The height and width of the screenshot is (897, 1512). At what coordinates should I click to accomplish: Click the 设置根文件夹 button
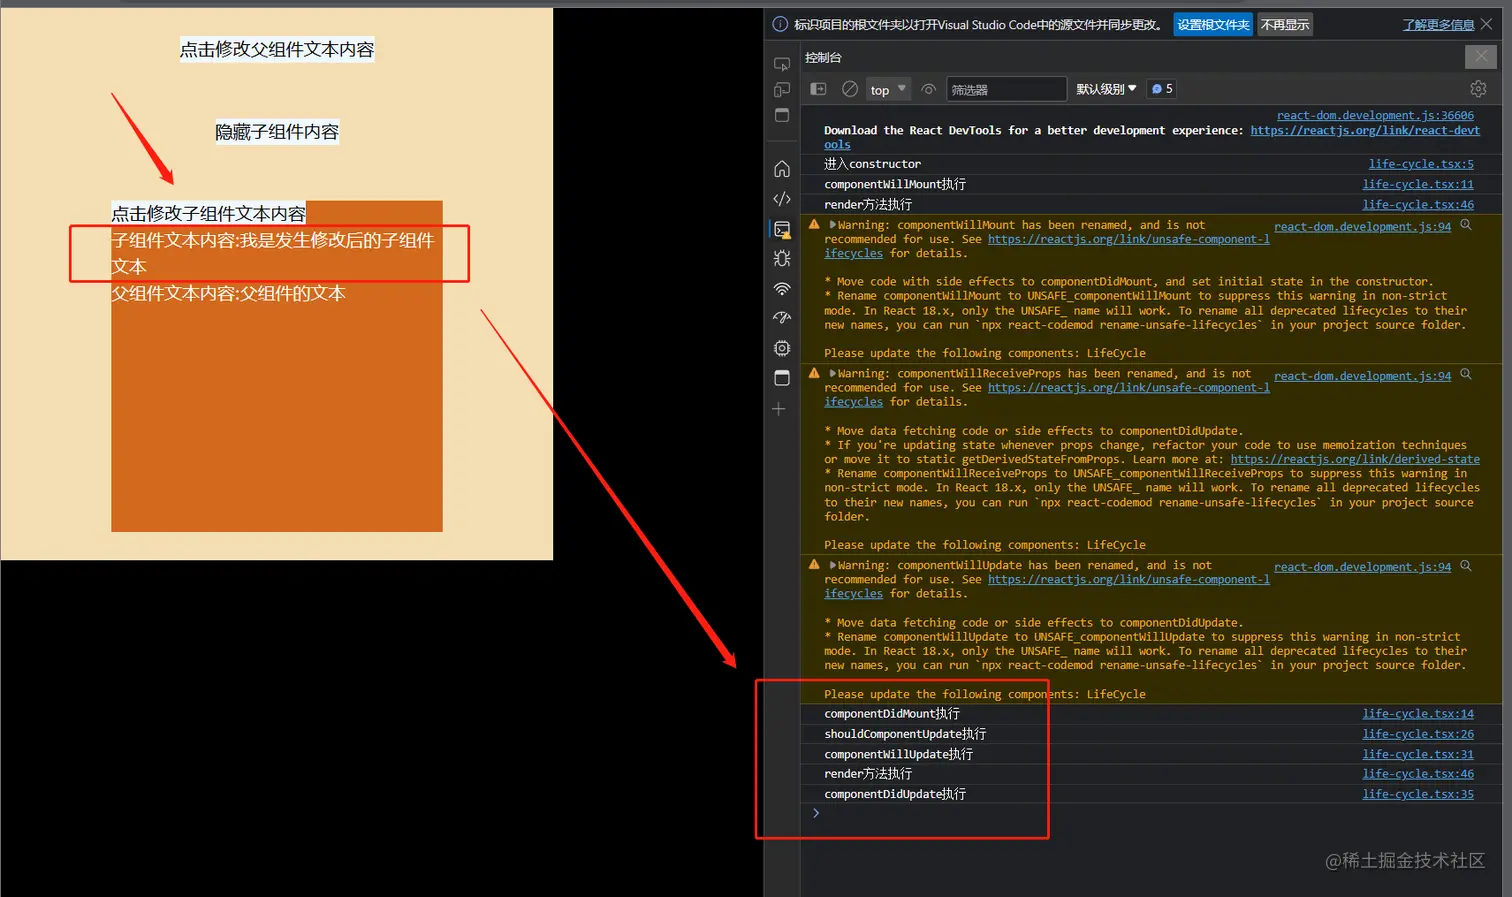coord(1213,25)
